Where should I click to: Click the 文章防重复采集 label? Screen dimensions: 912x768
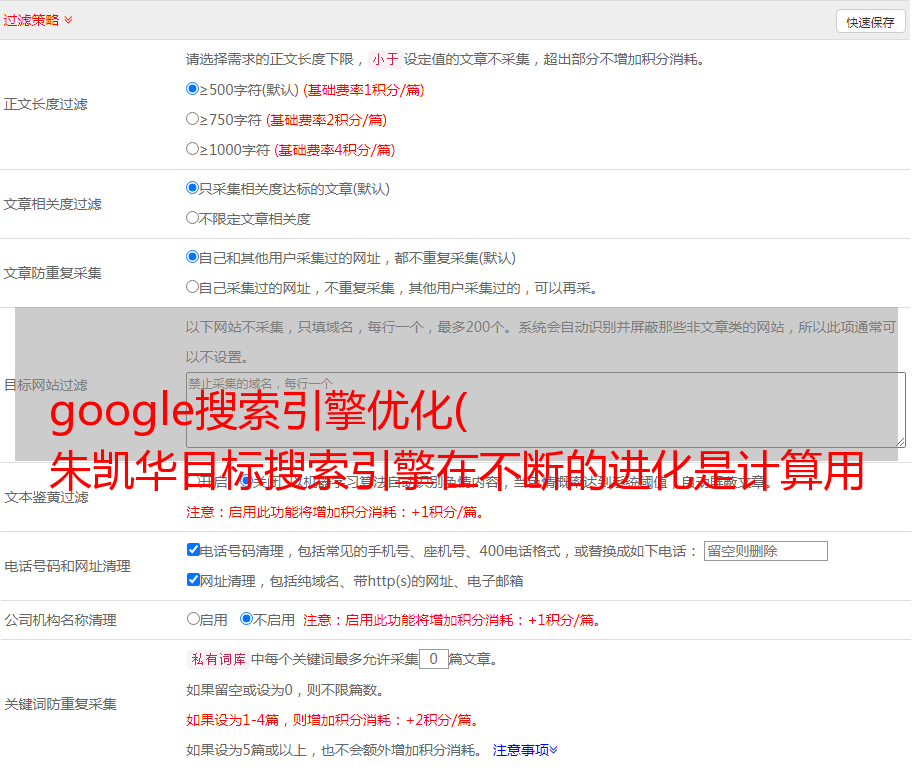pyautogui.click(x=52, y=273)
